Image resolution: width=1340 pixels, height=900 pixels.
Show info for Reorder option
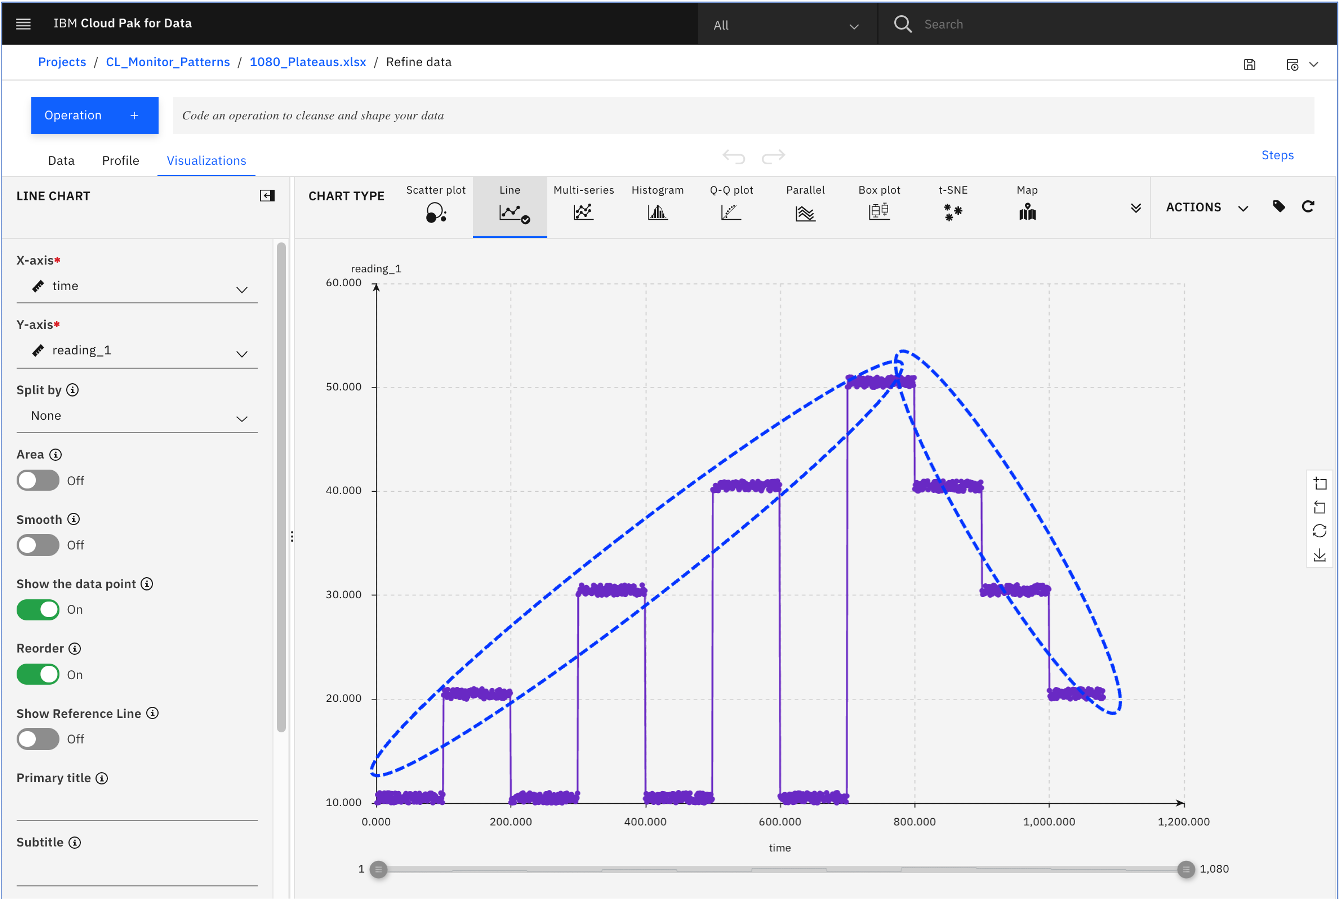point(75,648)
